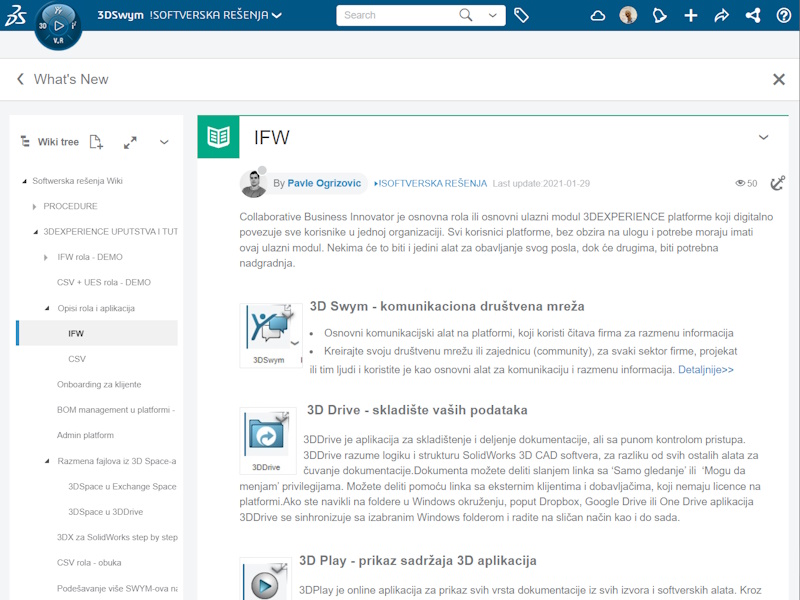Expand the PROCEDURE tree node
800x600 pixels.
click(36, 205)
